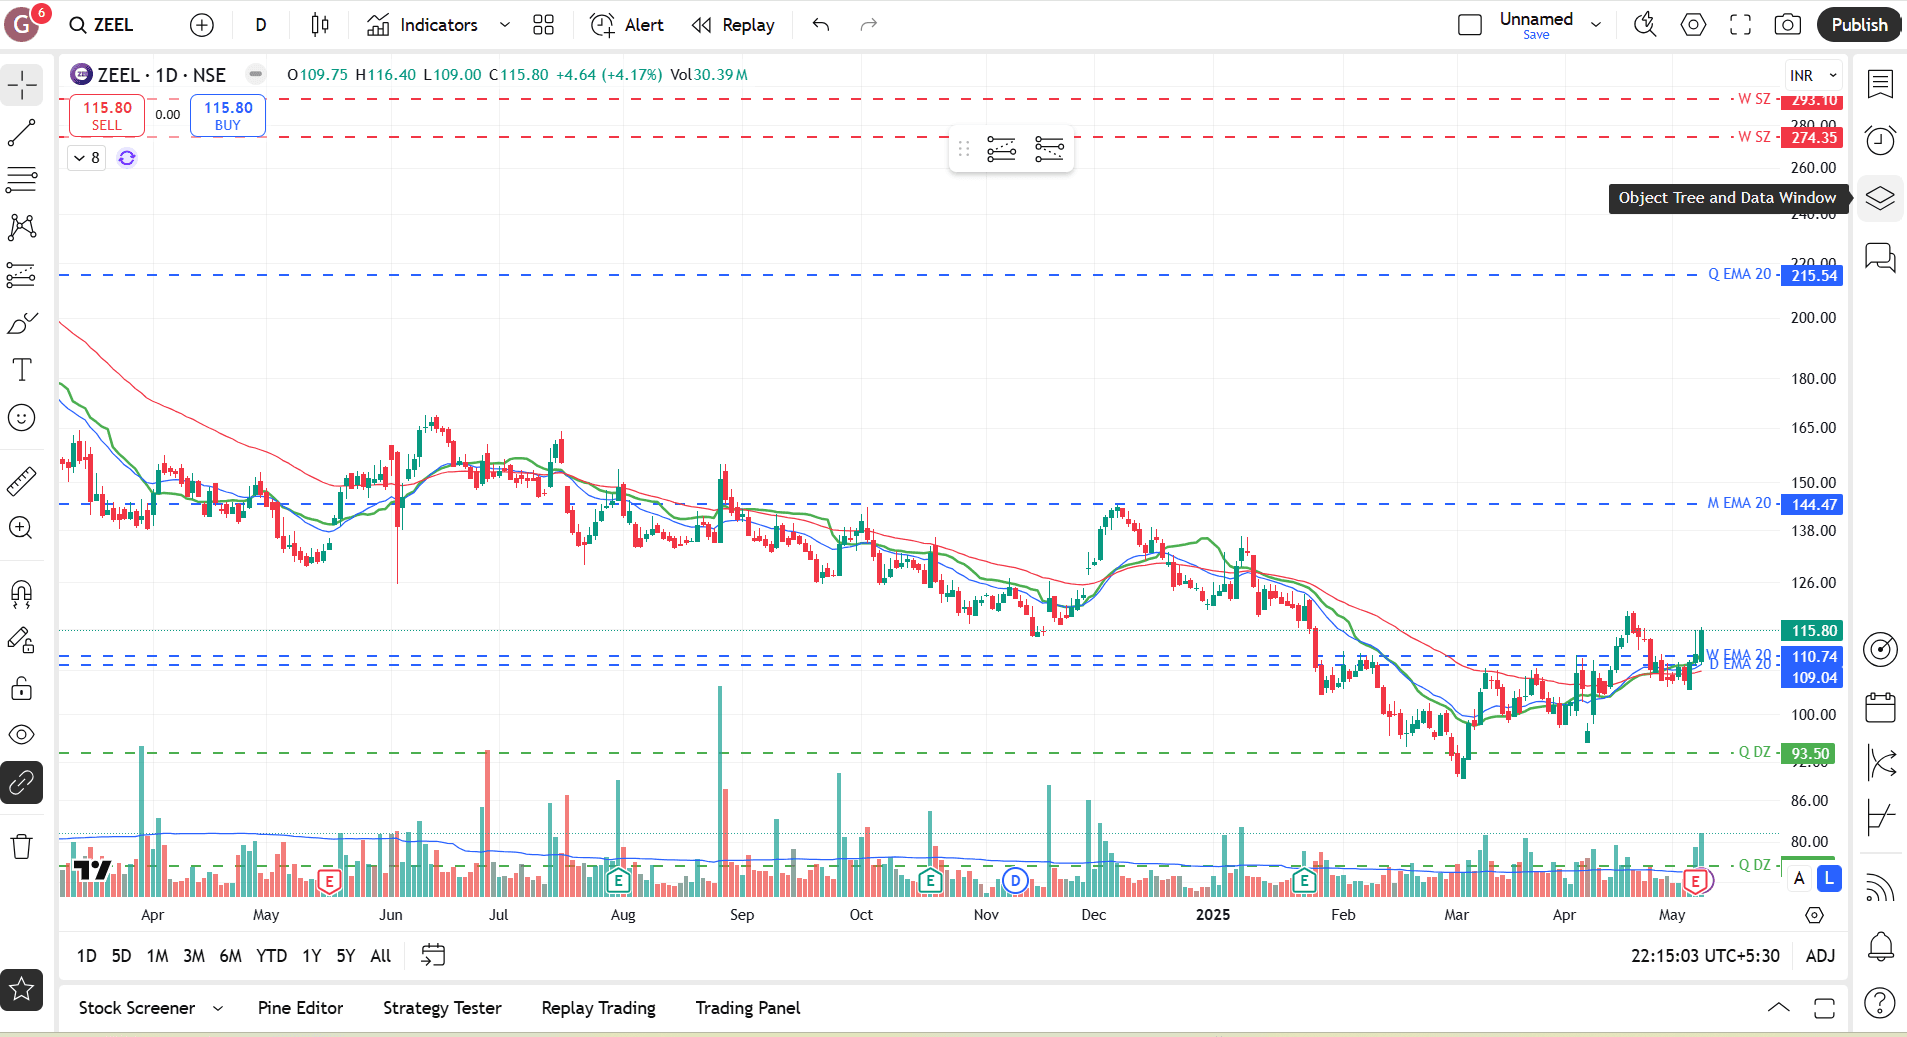Redo the last chart action
Image resolution: width=1907 pixels, height=1037 pixels.
pos(869,25)
